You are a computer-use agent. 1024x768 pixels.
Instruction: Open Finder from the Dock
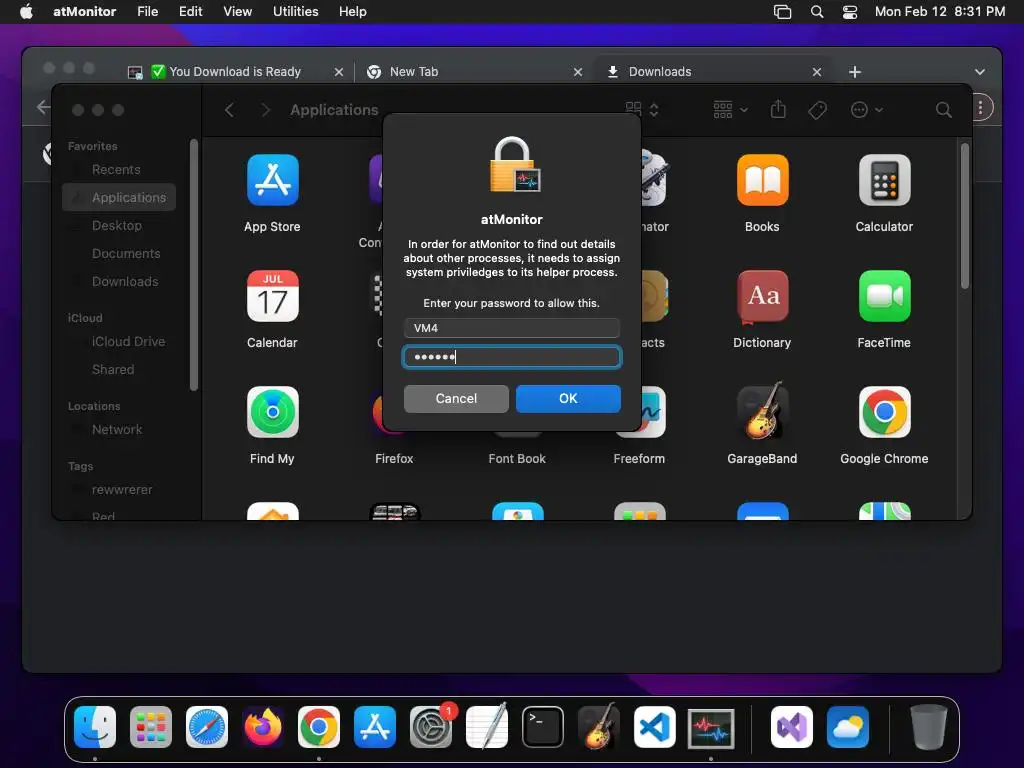click(95, 727)
